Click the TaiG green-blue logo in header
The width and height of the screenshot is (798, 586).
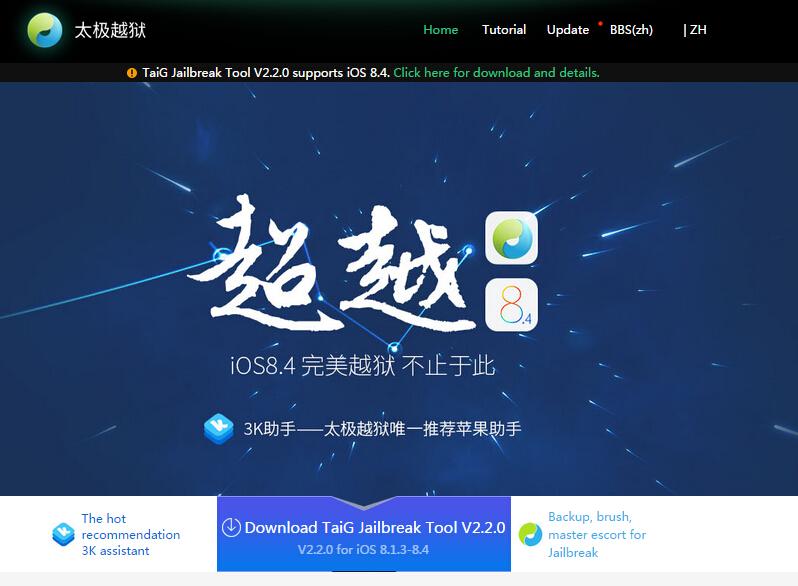pyautogui.click(x=45, y=30)
